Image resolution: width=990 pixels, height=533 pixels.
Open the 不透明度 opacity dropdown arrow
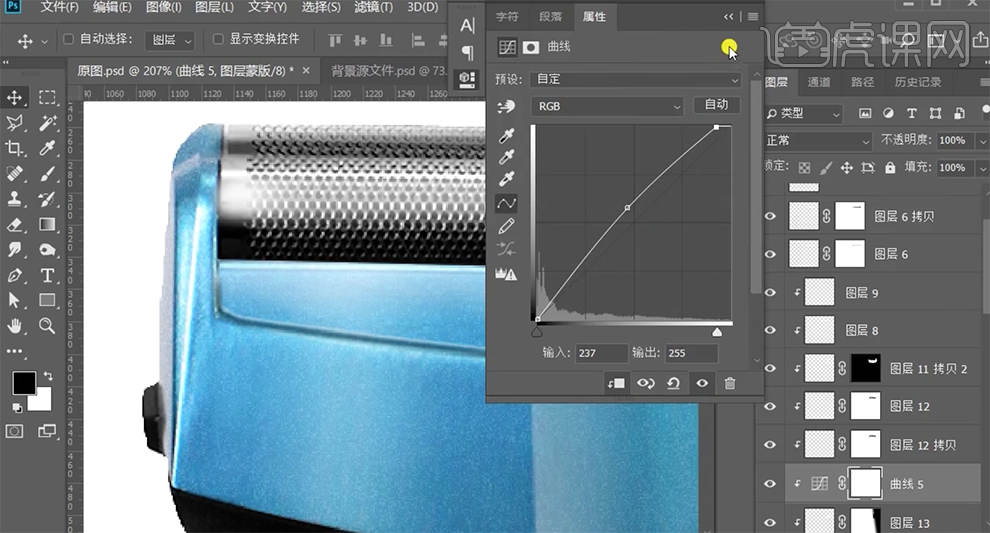982,140
